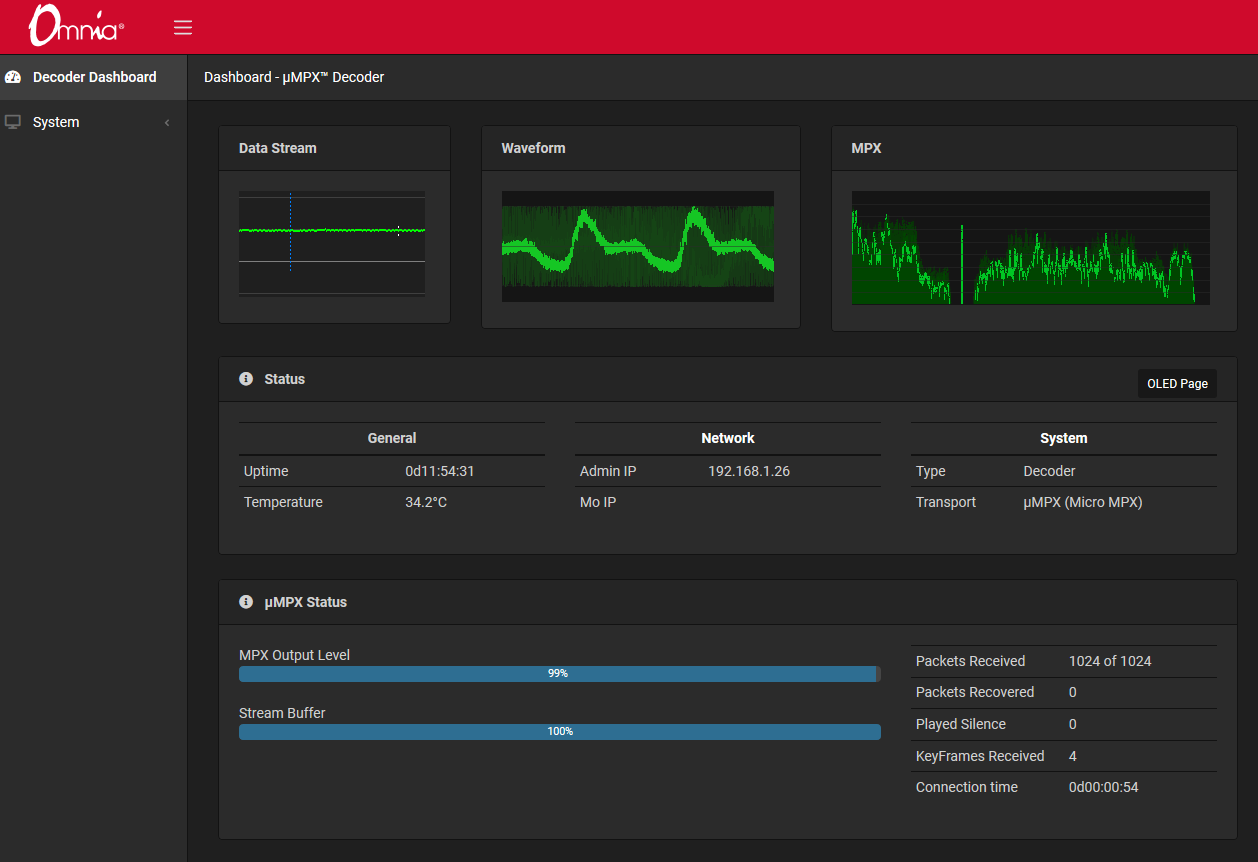
Task: Click the MPX Output Level bar
Action: [x=560, y=674]
